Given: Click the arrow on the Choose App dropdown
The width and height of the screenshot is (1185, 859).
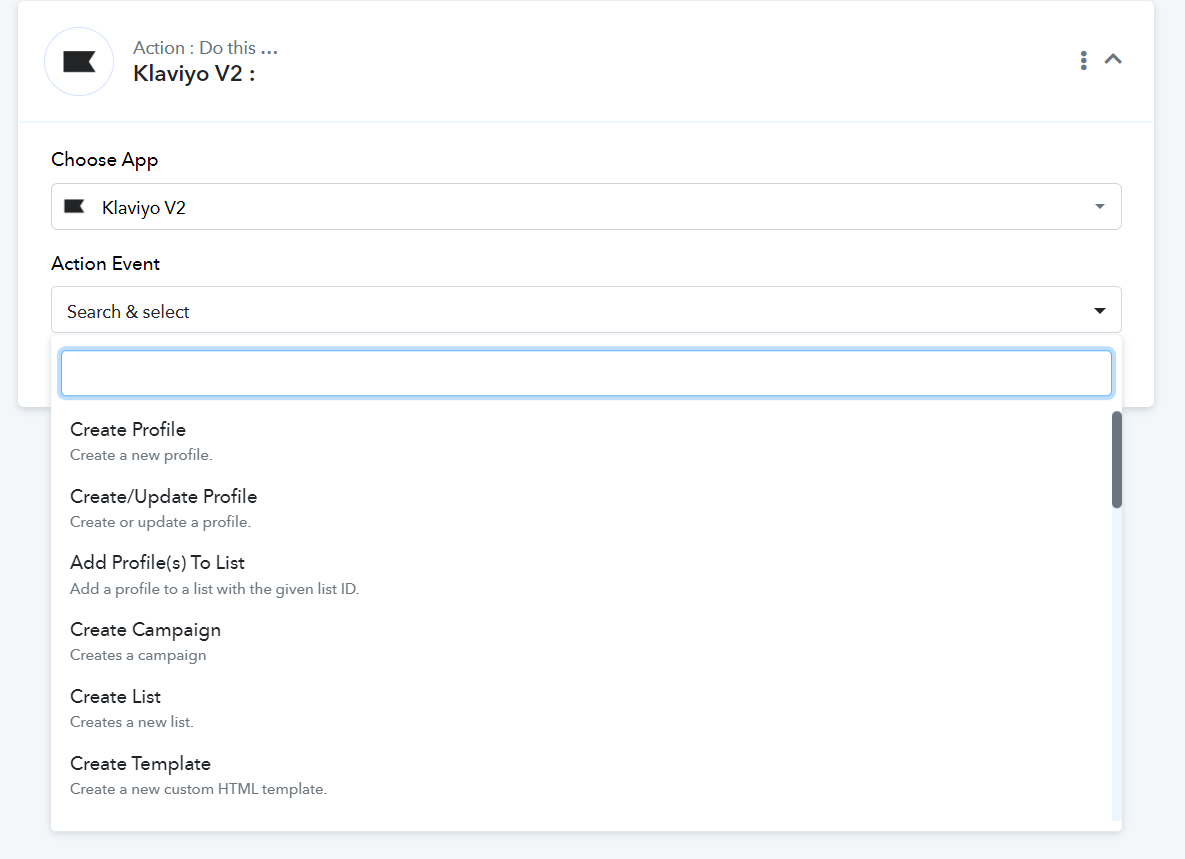Looking at the screenshot, I should [x=1100, y=206].
